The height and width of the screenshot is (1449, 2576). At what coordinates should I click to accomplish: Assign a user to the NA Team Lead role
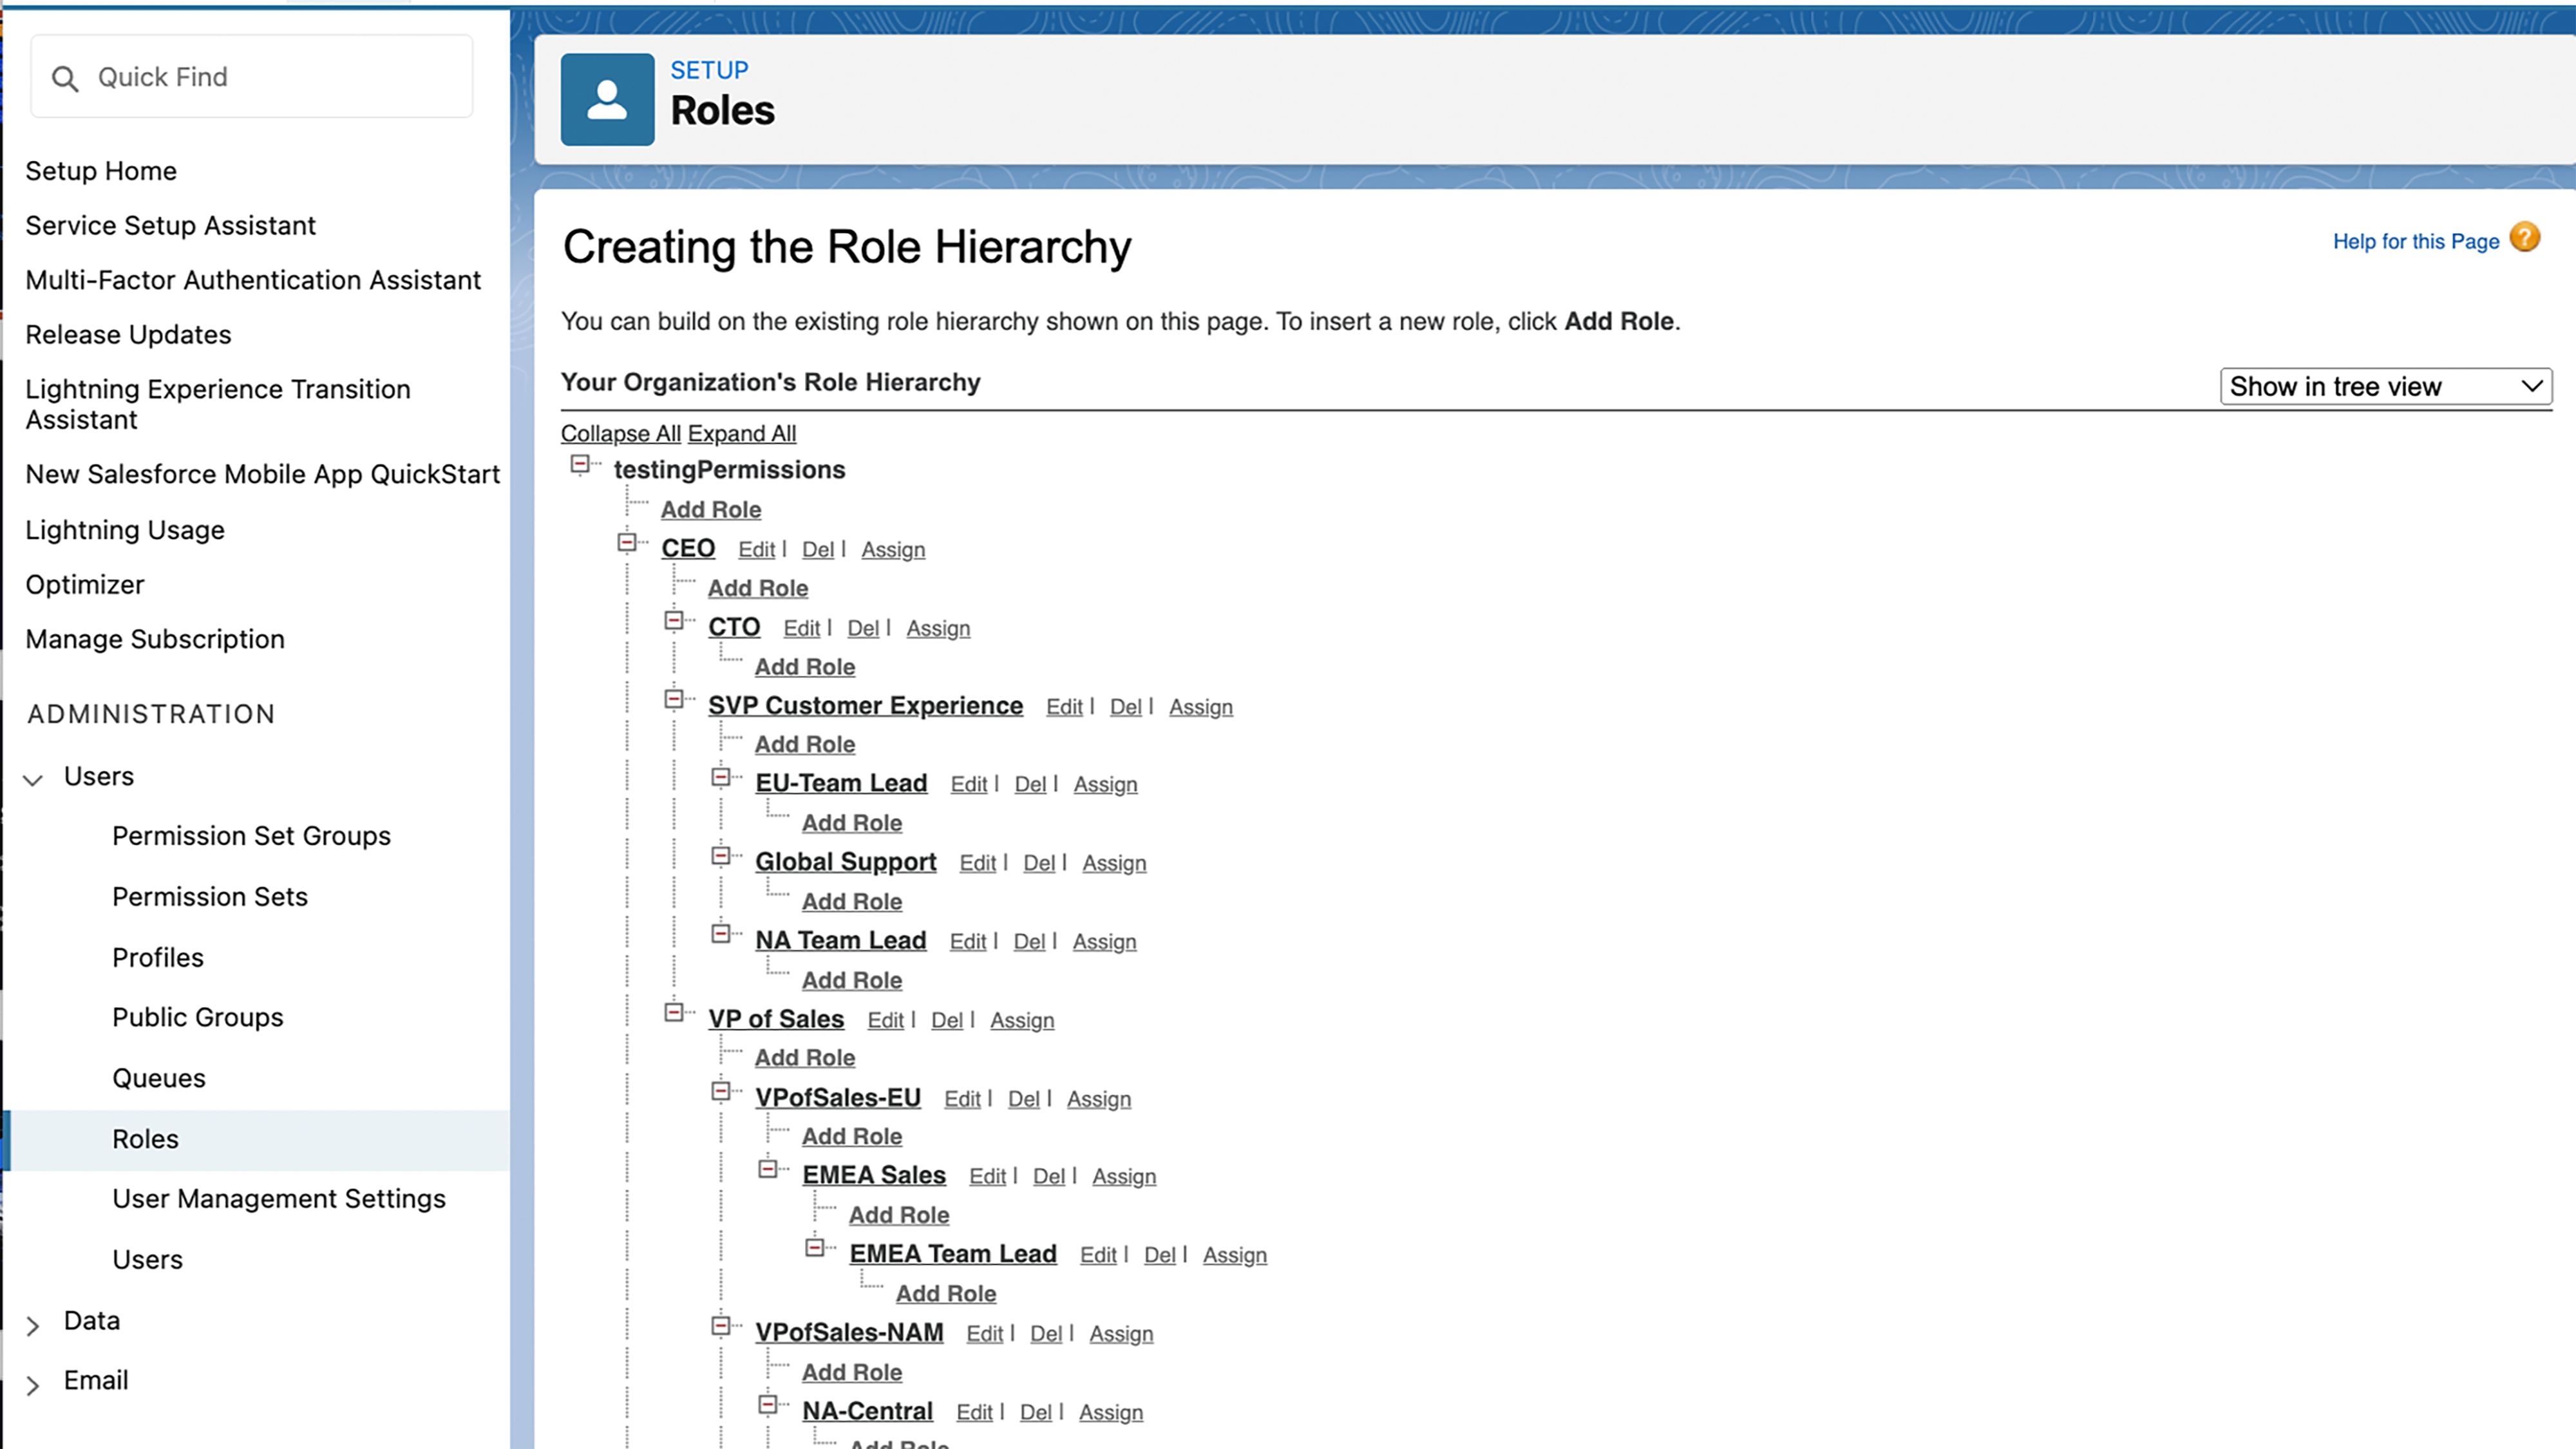pos(1104,940)
